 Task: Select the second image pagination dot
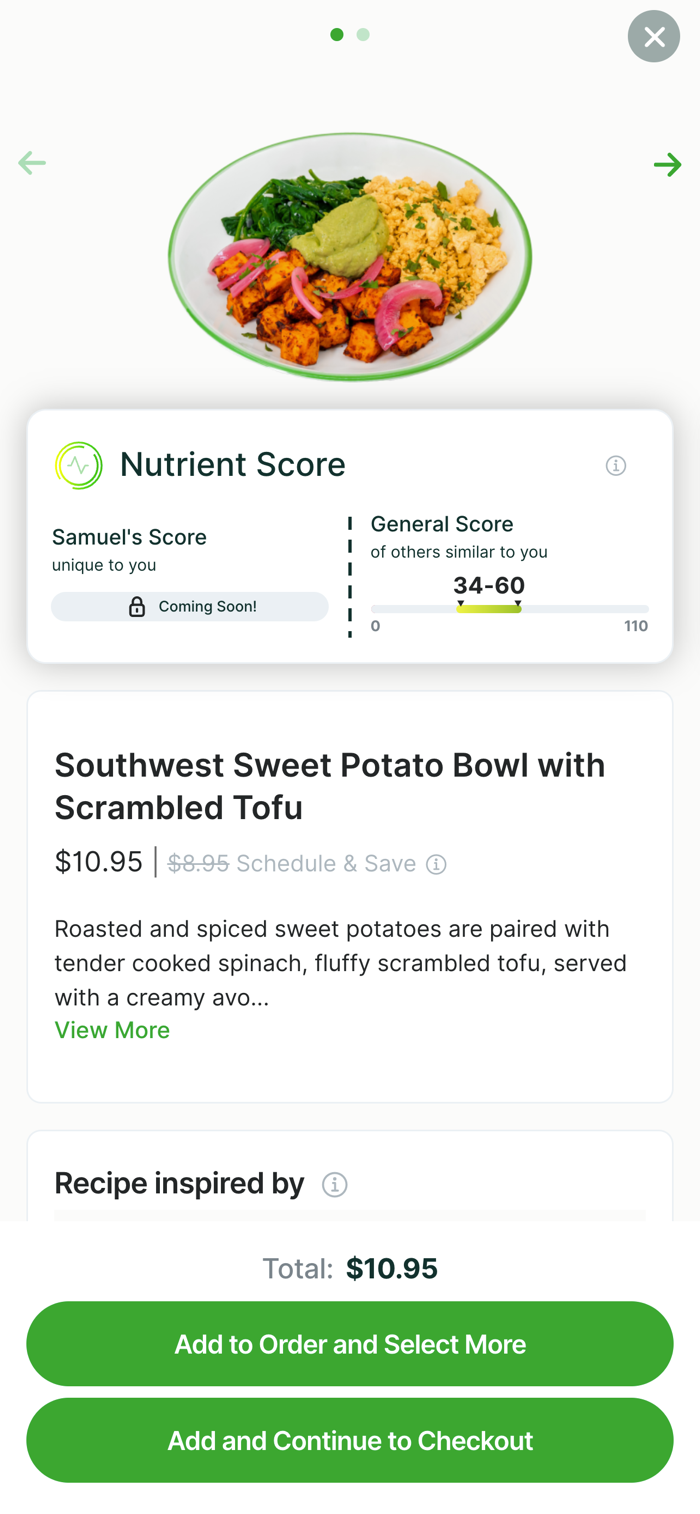(363, 35)
